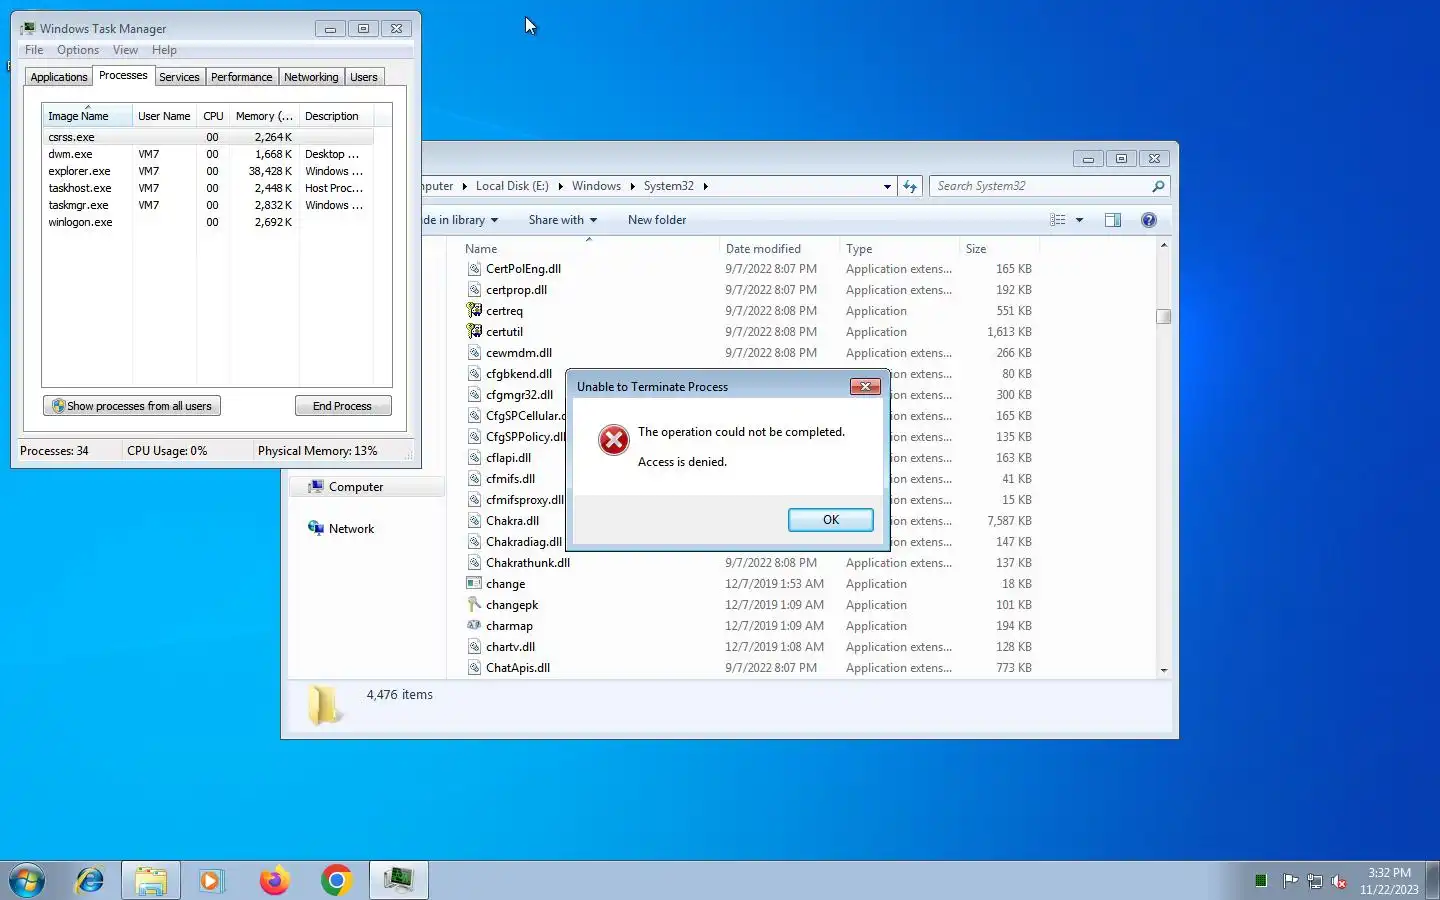Sort processes by CPU column
The height and width of the screenshot is (900, 1440).
[x=213, y=116]
